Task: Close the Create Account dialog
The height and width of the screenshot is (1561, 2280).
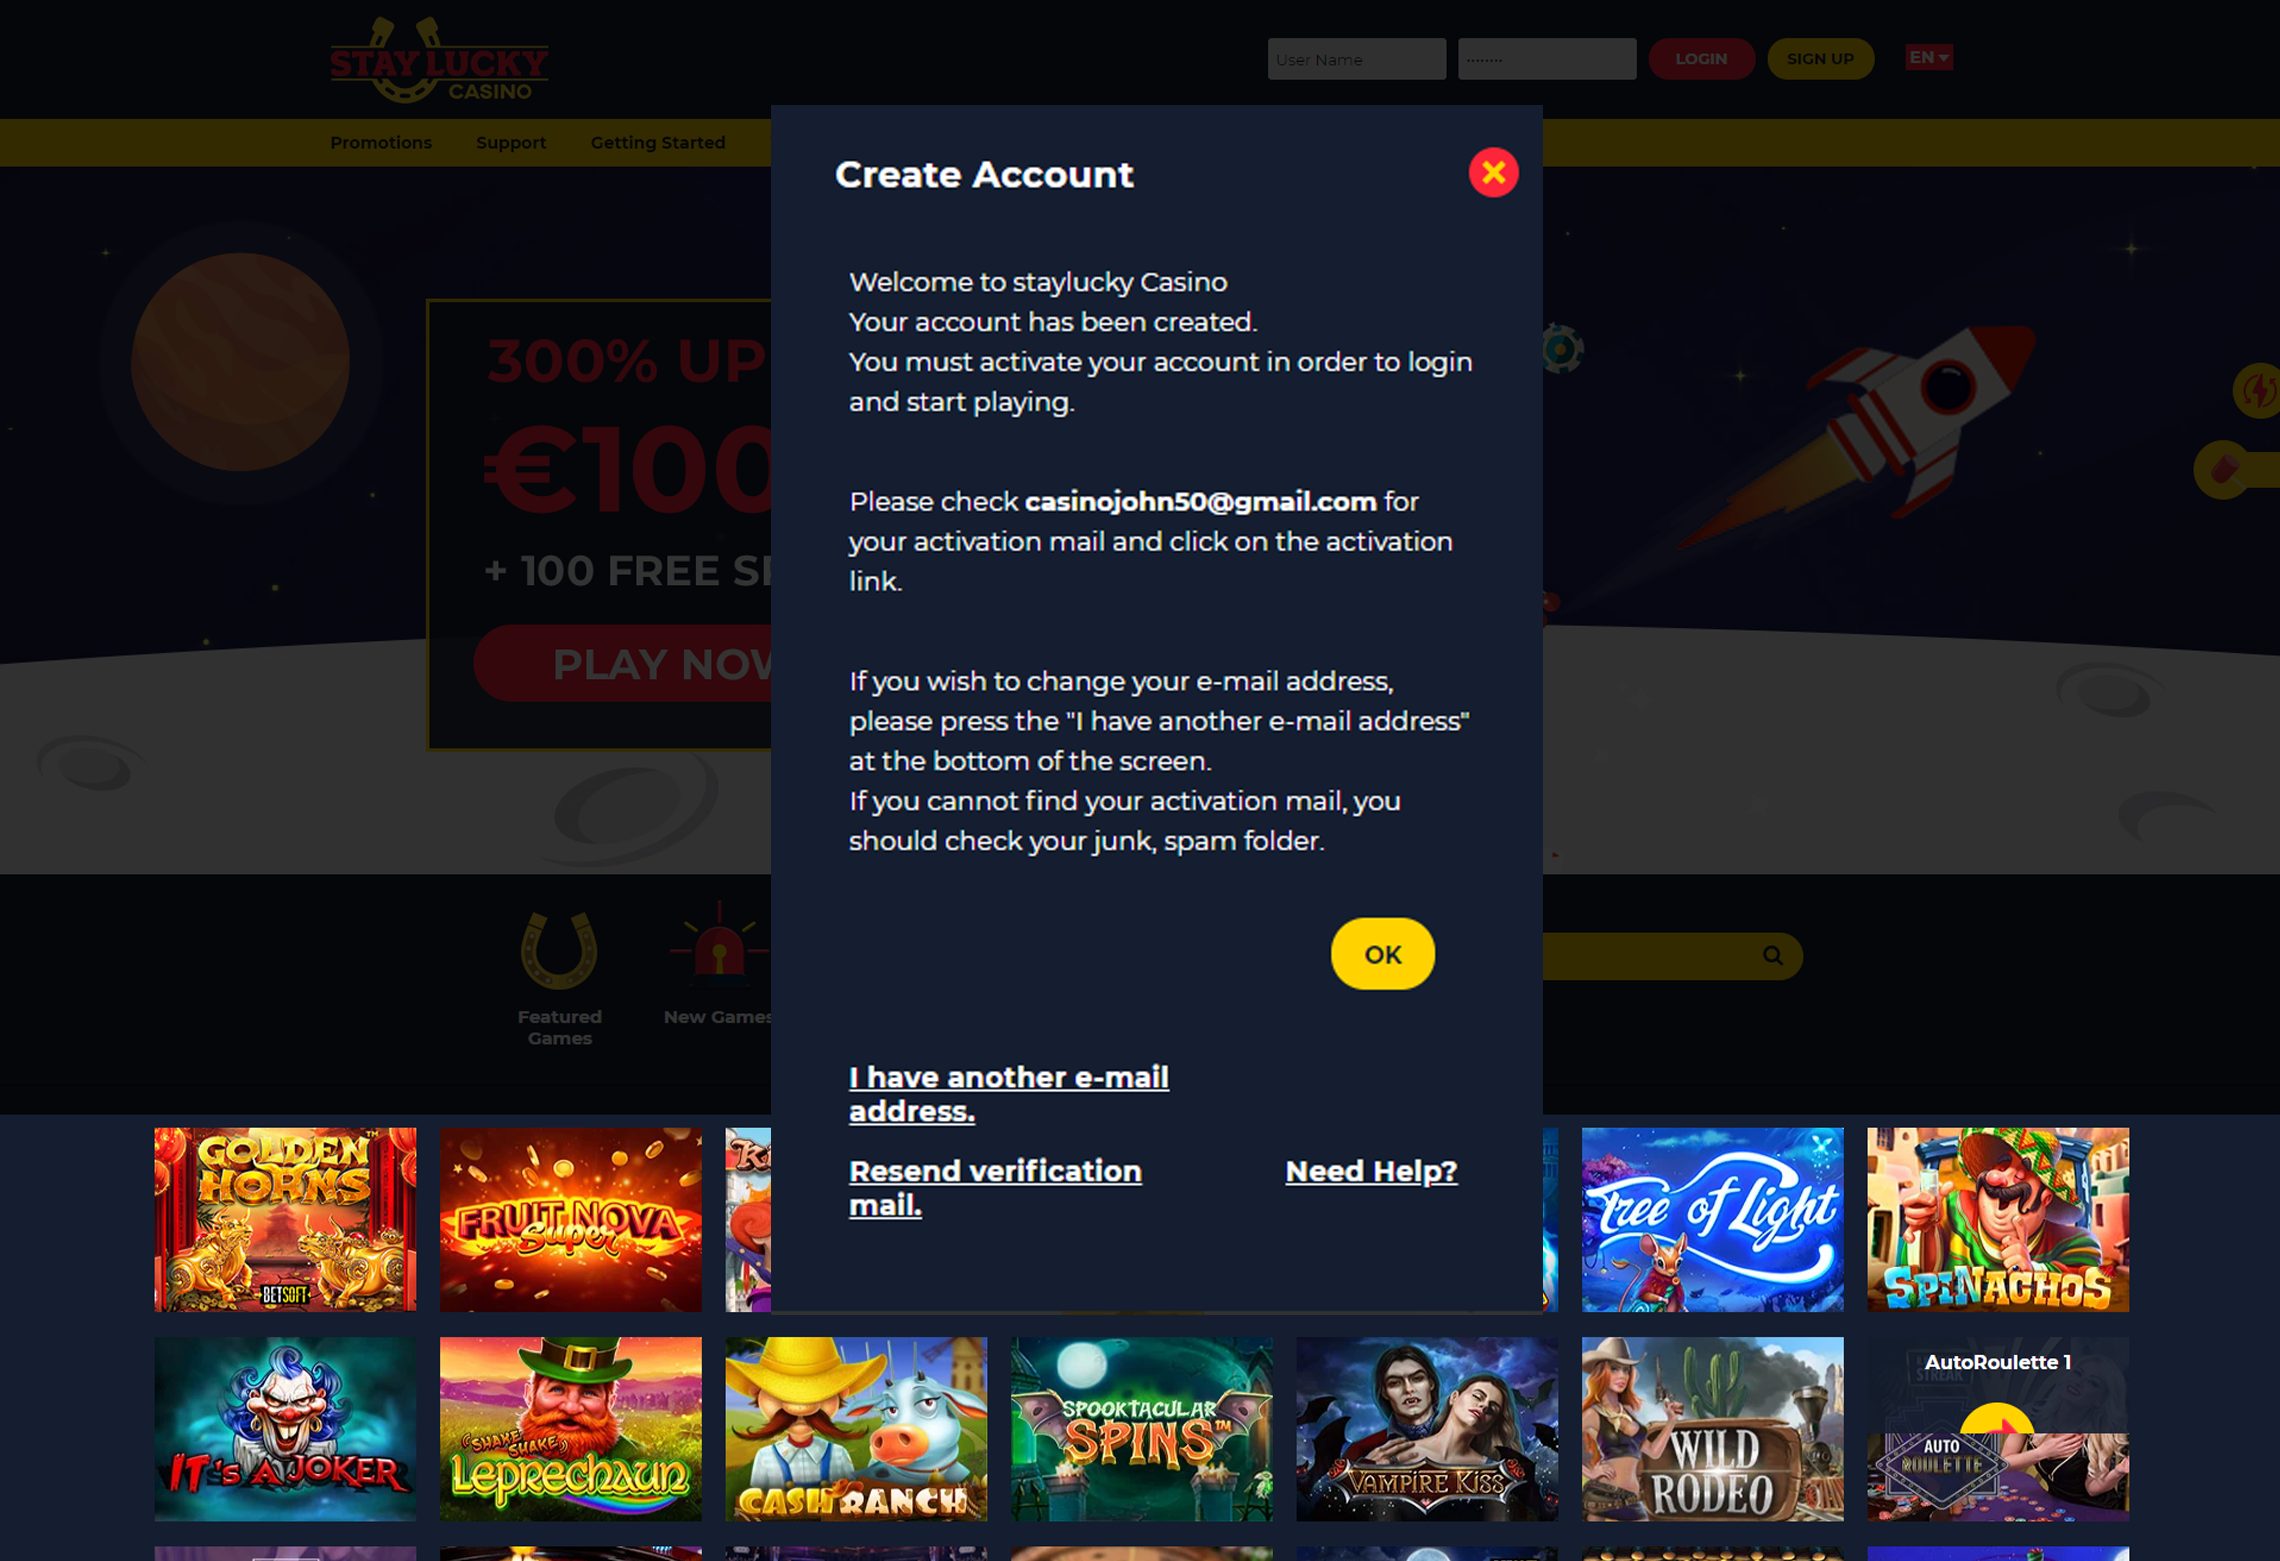Action: pyautogui.click(x=1493, y=173)
